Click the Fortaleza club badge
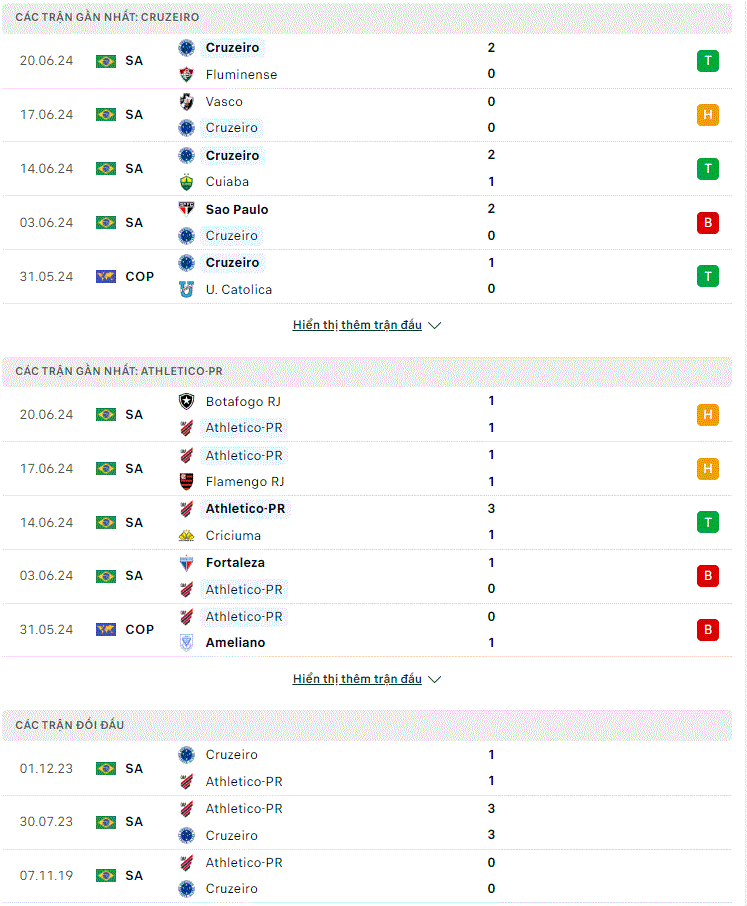The width and height of the screenshot is (747, 906). (186, 563)
